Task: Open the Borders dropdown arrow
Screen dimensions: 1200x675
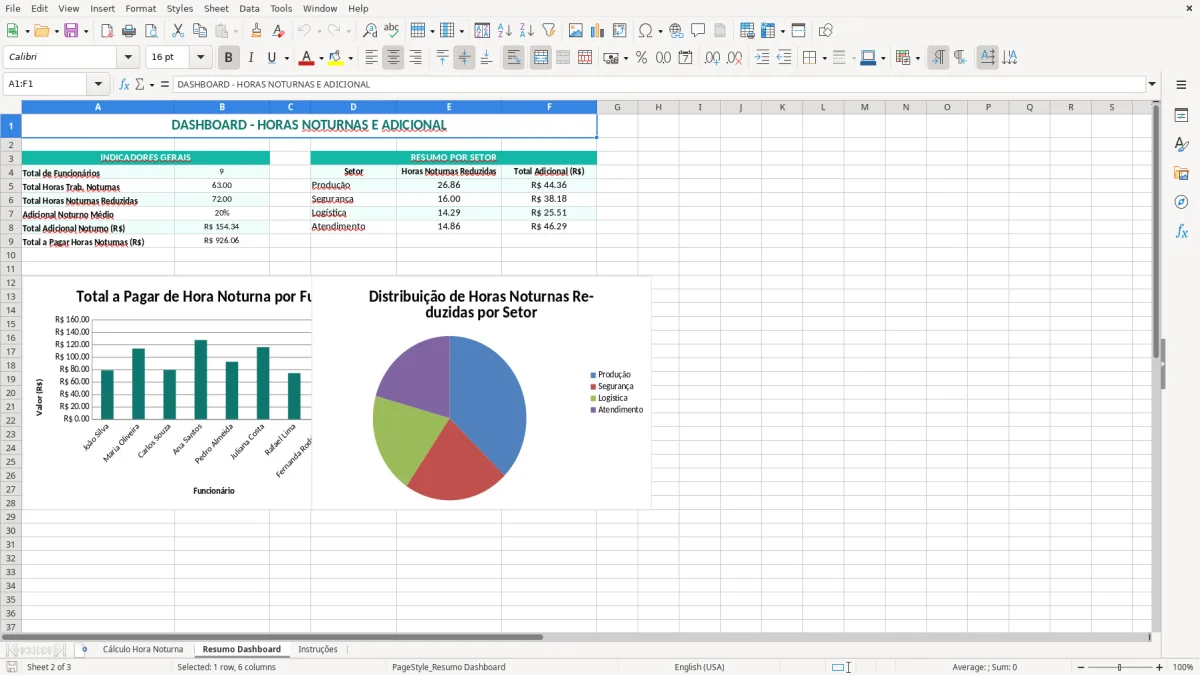Action: click(824, 58)
